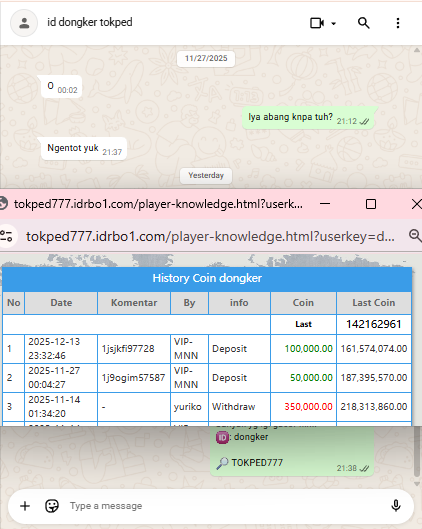The image size is (422, 529).
Task: Minimize the tokped777 popup window
Action: pyautogui.click(x=325, y=204)
